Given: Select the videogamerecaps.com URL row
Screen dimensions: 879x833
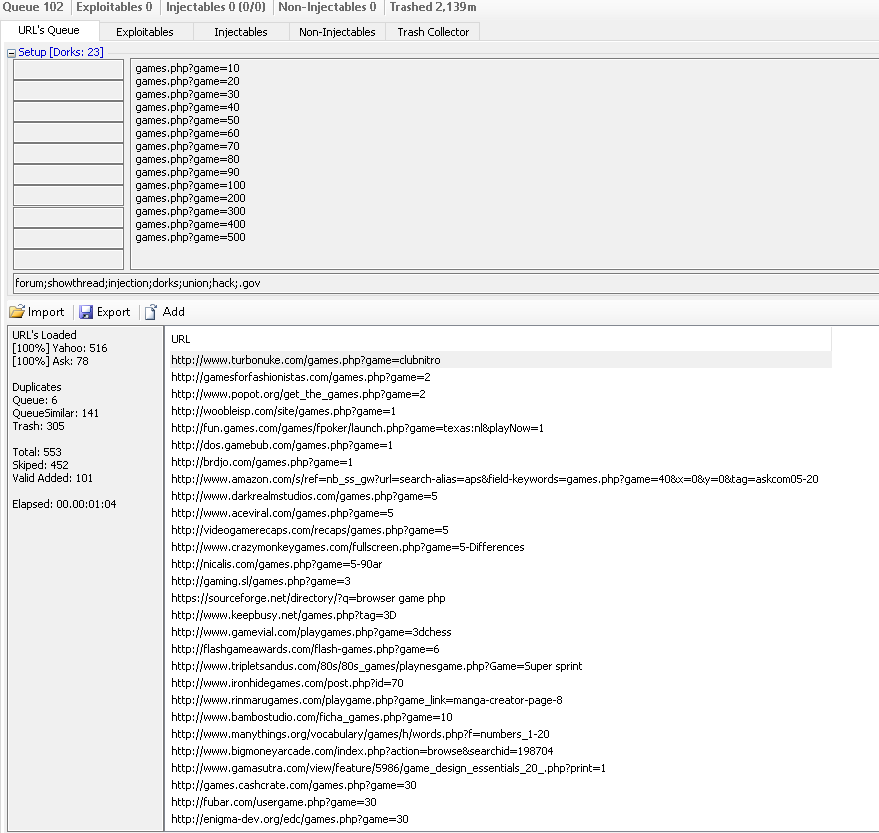Looking at the screenshot, I should tap(501, 530).
